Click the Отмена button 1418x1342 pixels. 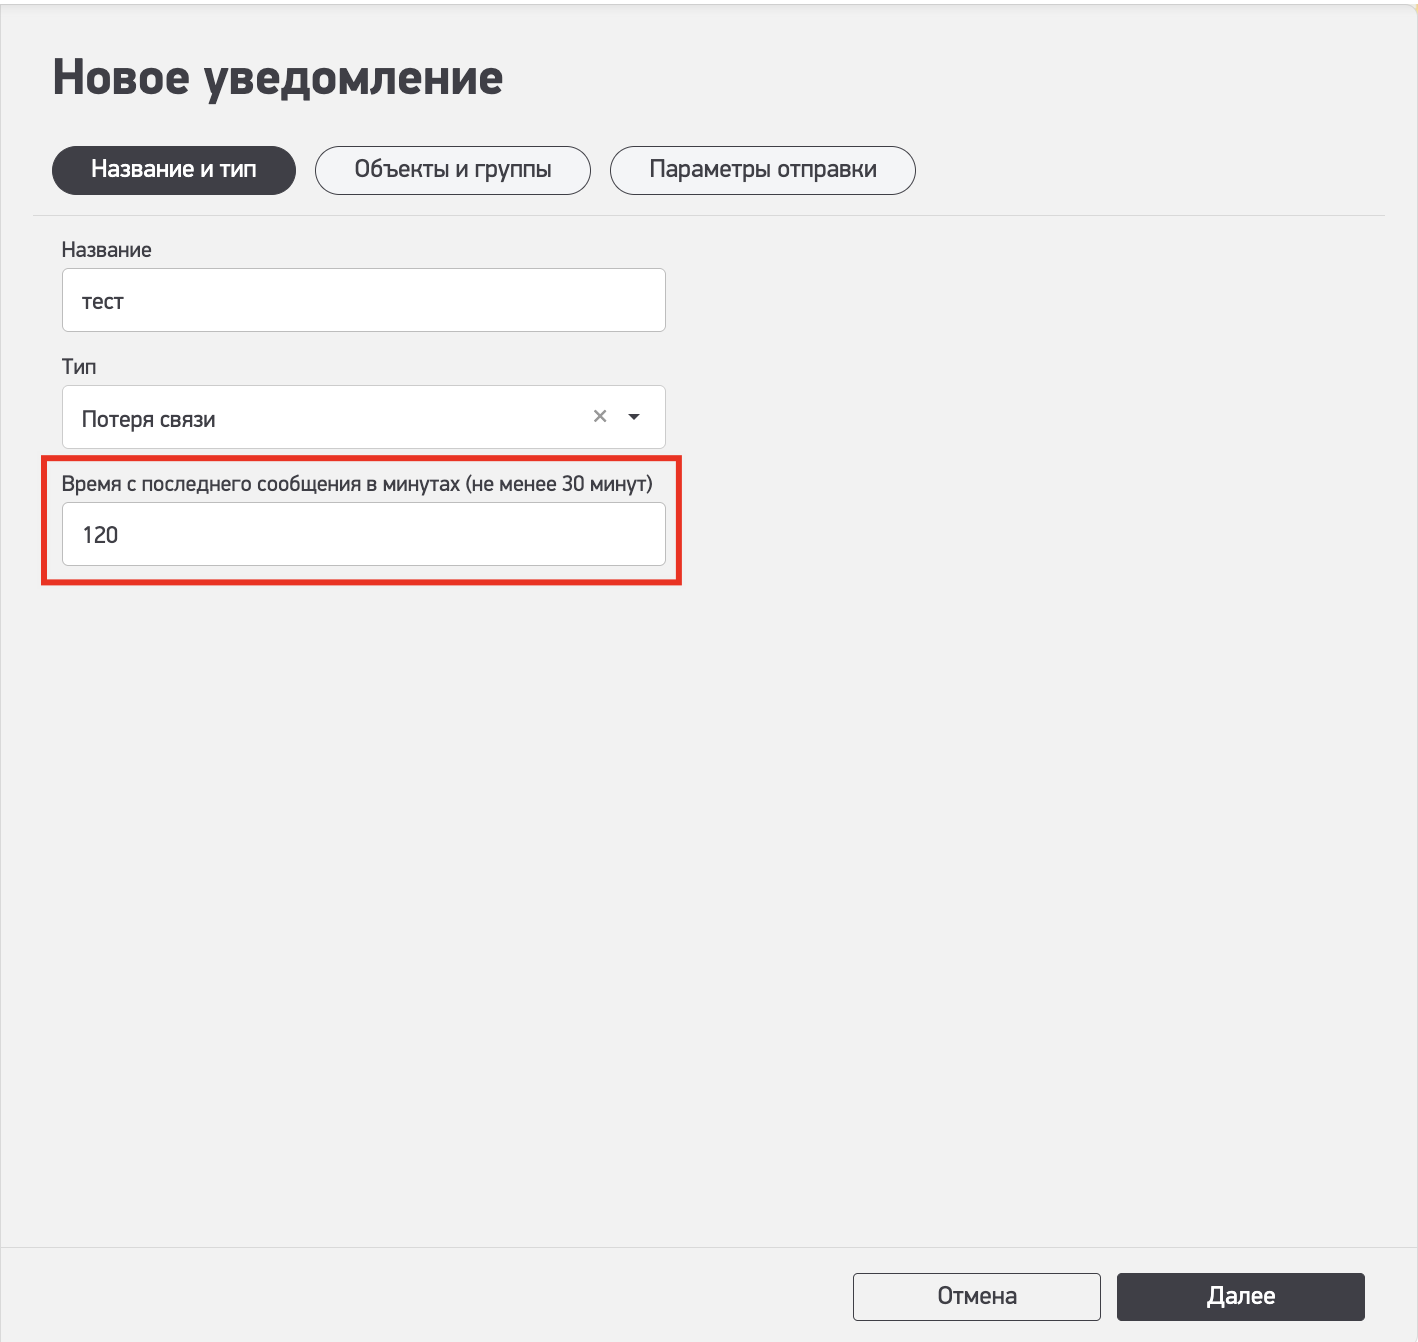(976, 1296)
